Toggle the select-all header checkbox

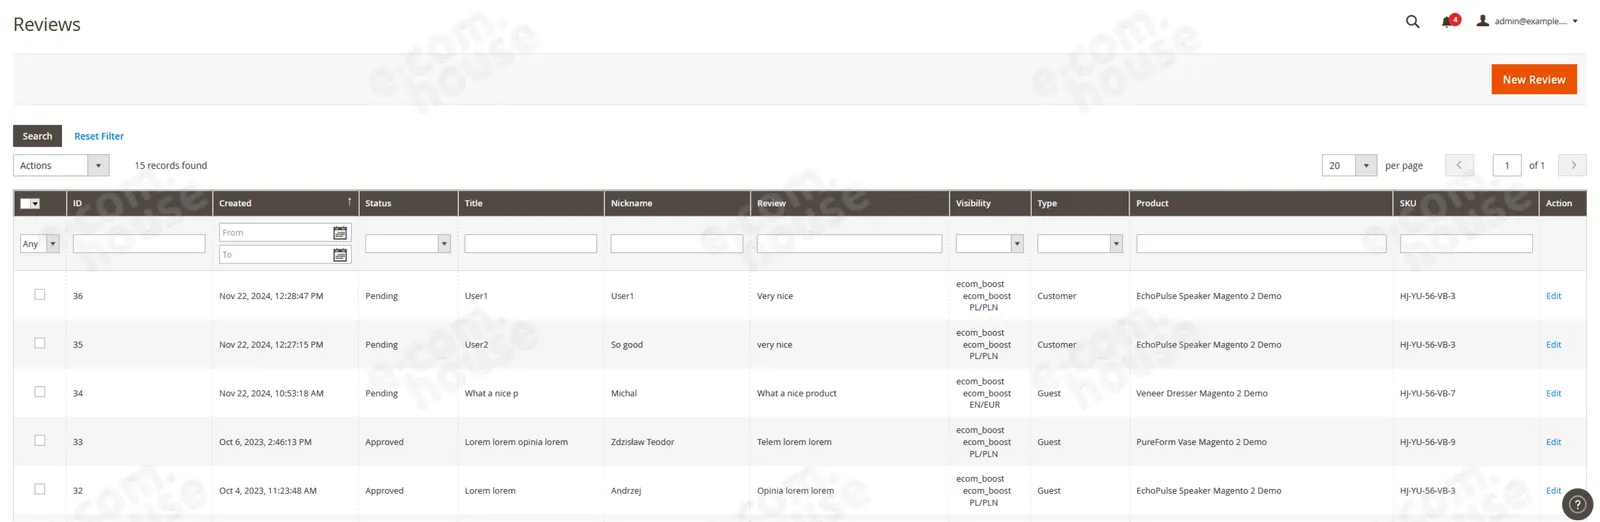pyautogui.click(x=26, y=203)
